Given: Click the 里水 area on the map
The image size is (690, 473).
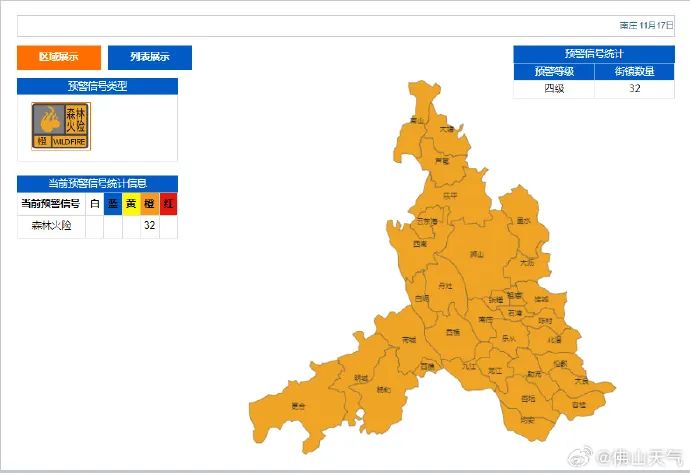Looking at the screenshot, I should [523, 221].
